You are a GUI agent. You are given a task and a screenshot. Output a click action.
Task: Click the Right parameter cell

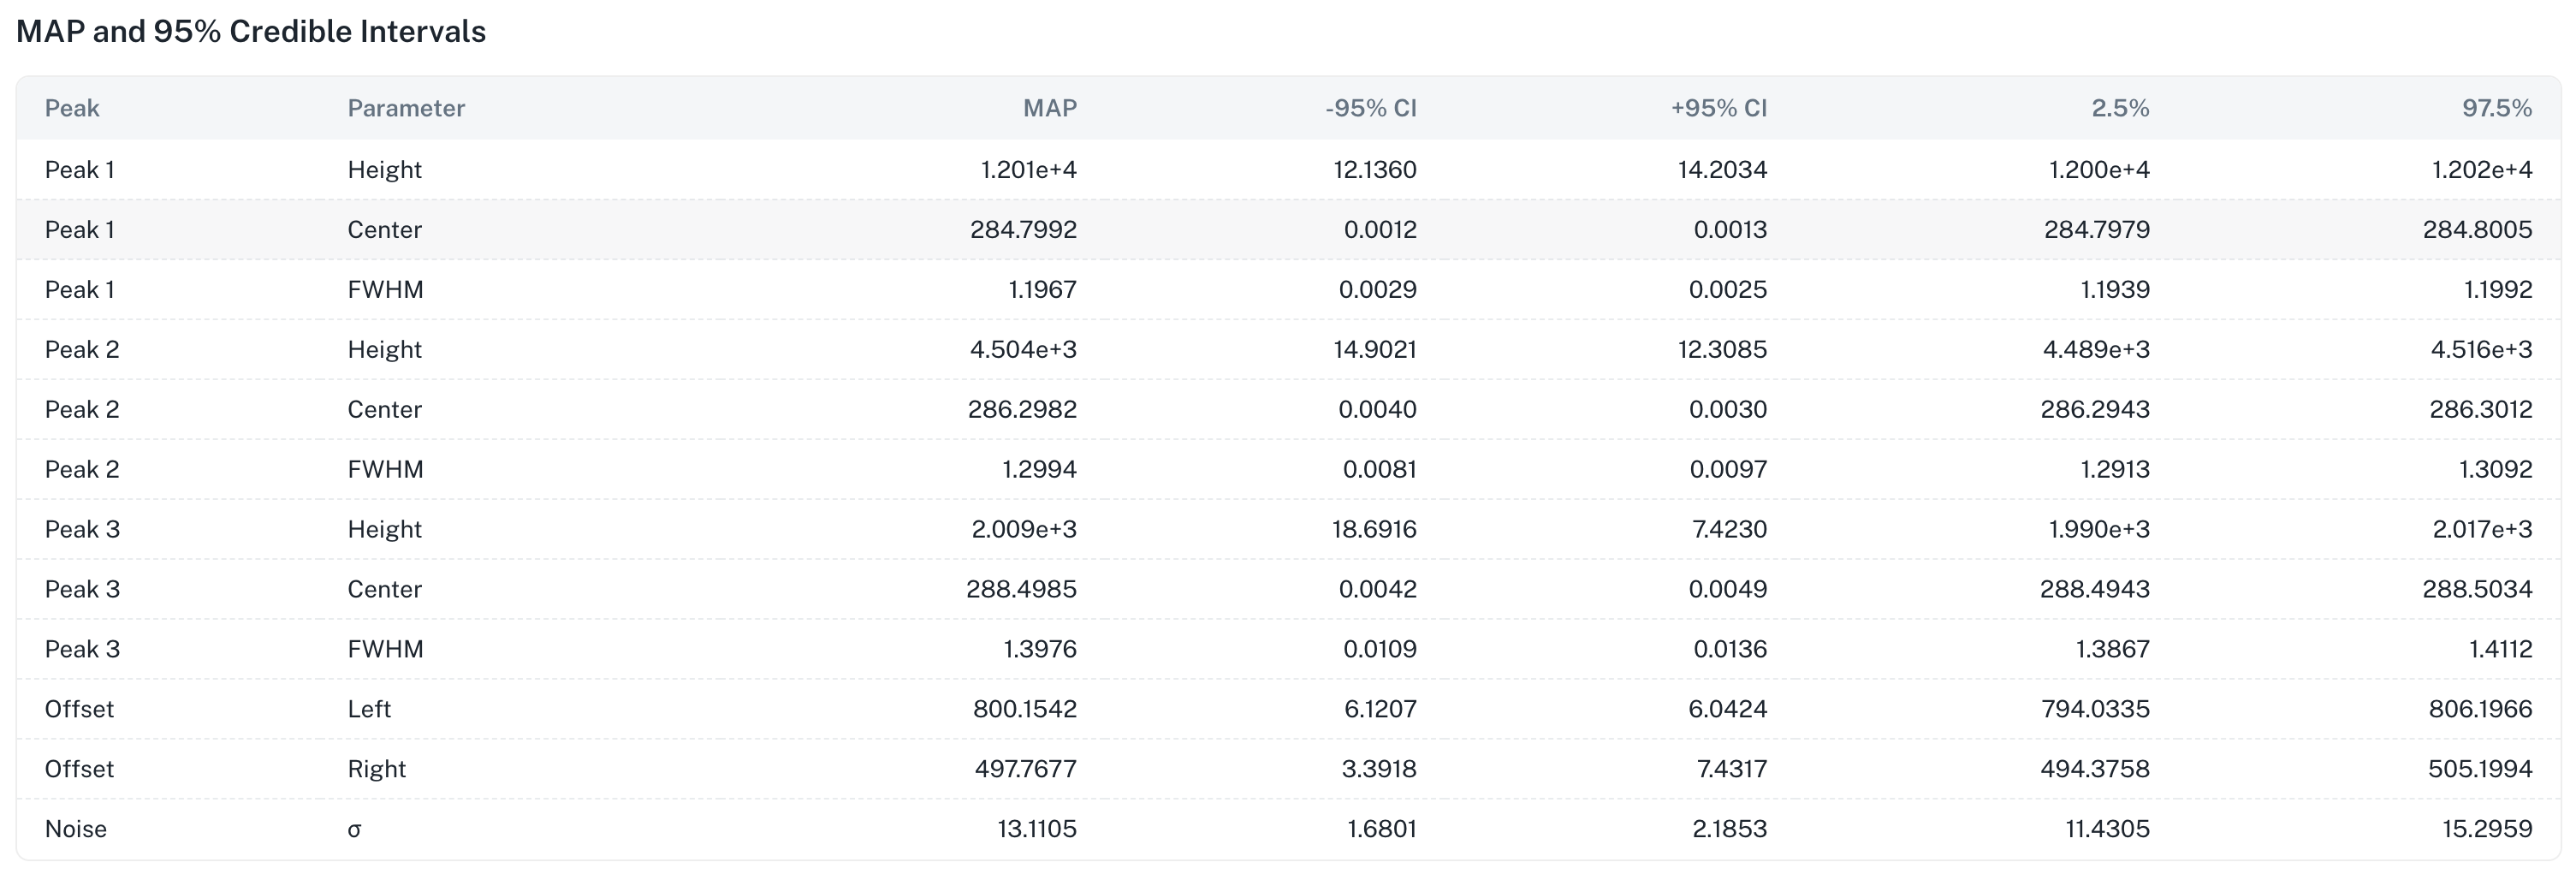click(x=377, y=770)
